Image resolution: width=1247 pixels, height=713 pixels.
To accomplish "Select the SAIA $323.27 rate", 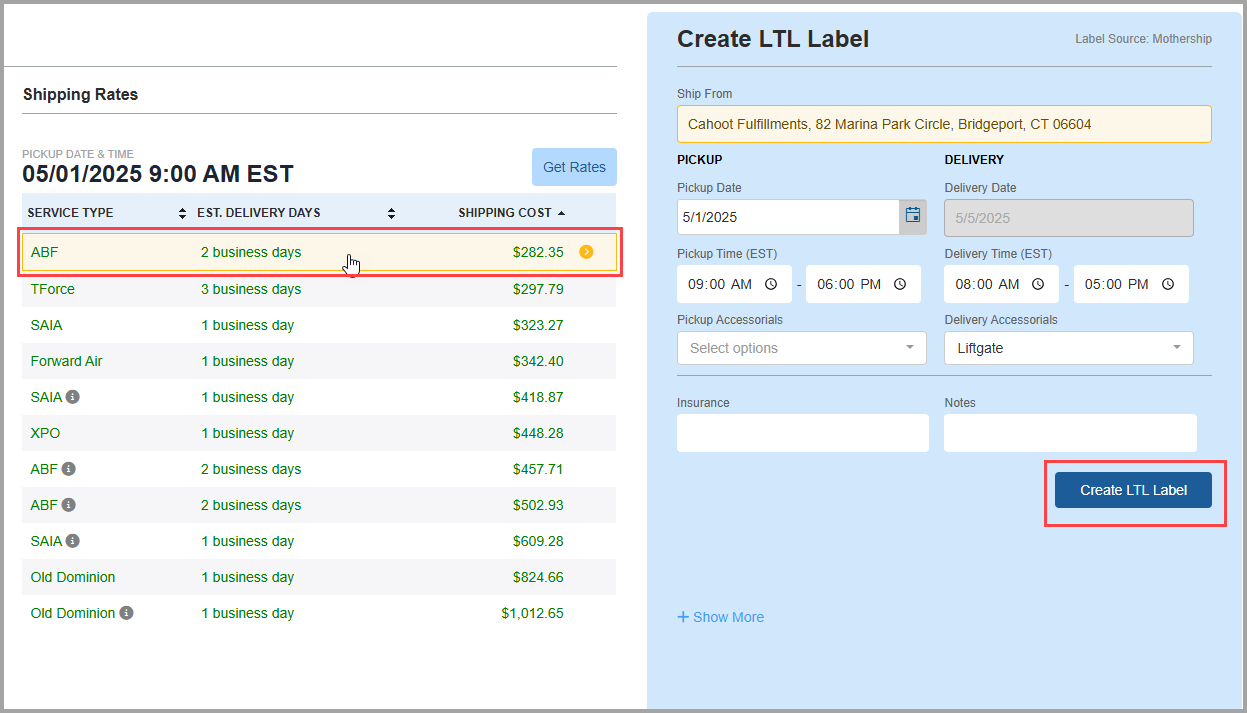I will coord(319,325).
